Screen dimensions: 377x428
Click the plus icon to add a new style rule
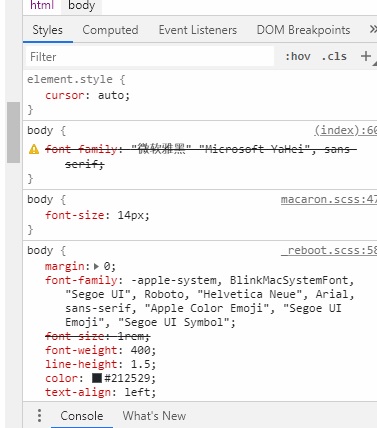tap(366, 56)
